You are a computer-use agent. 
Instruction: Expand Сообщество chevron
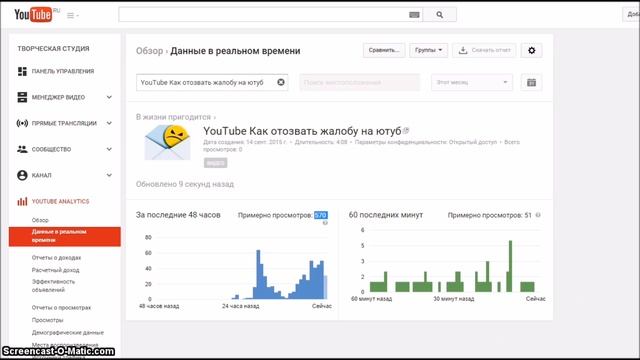(x=109, y=149)
